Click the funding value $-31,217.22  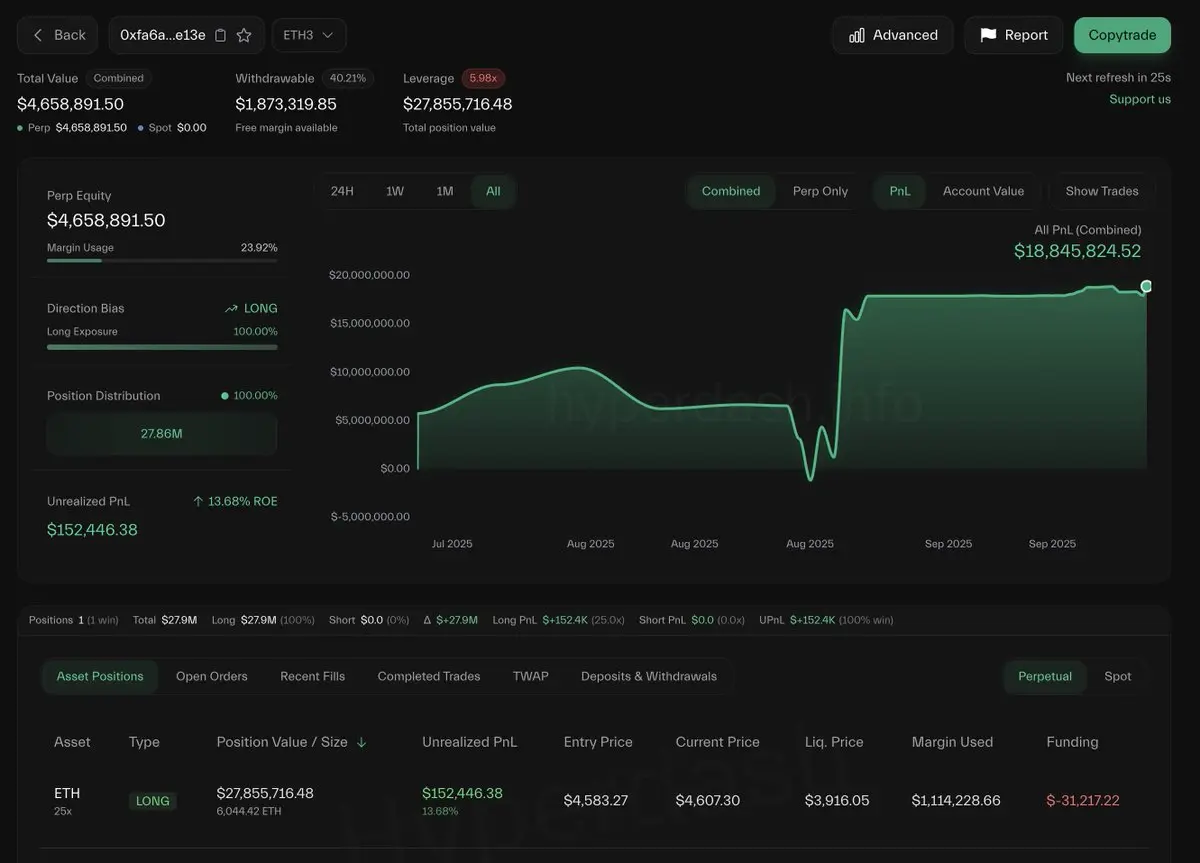click(1083, 800)
